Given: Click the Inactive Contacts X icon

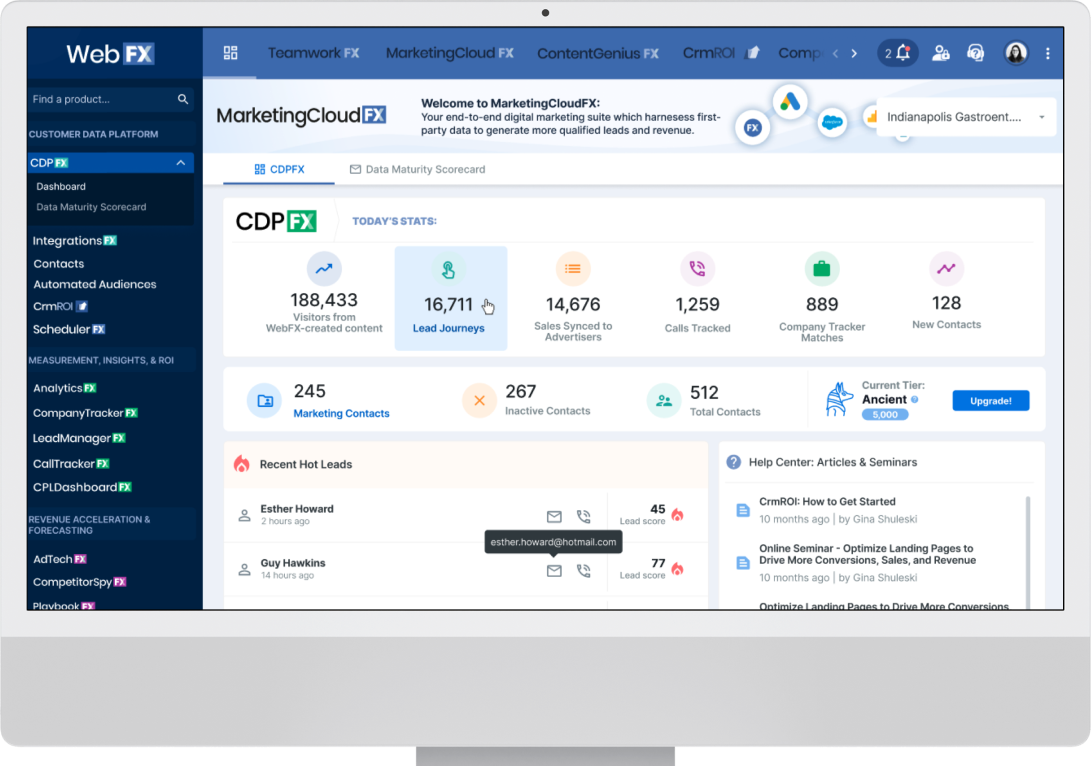Looking at the screenshot, I should (479, 401).
